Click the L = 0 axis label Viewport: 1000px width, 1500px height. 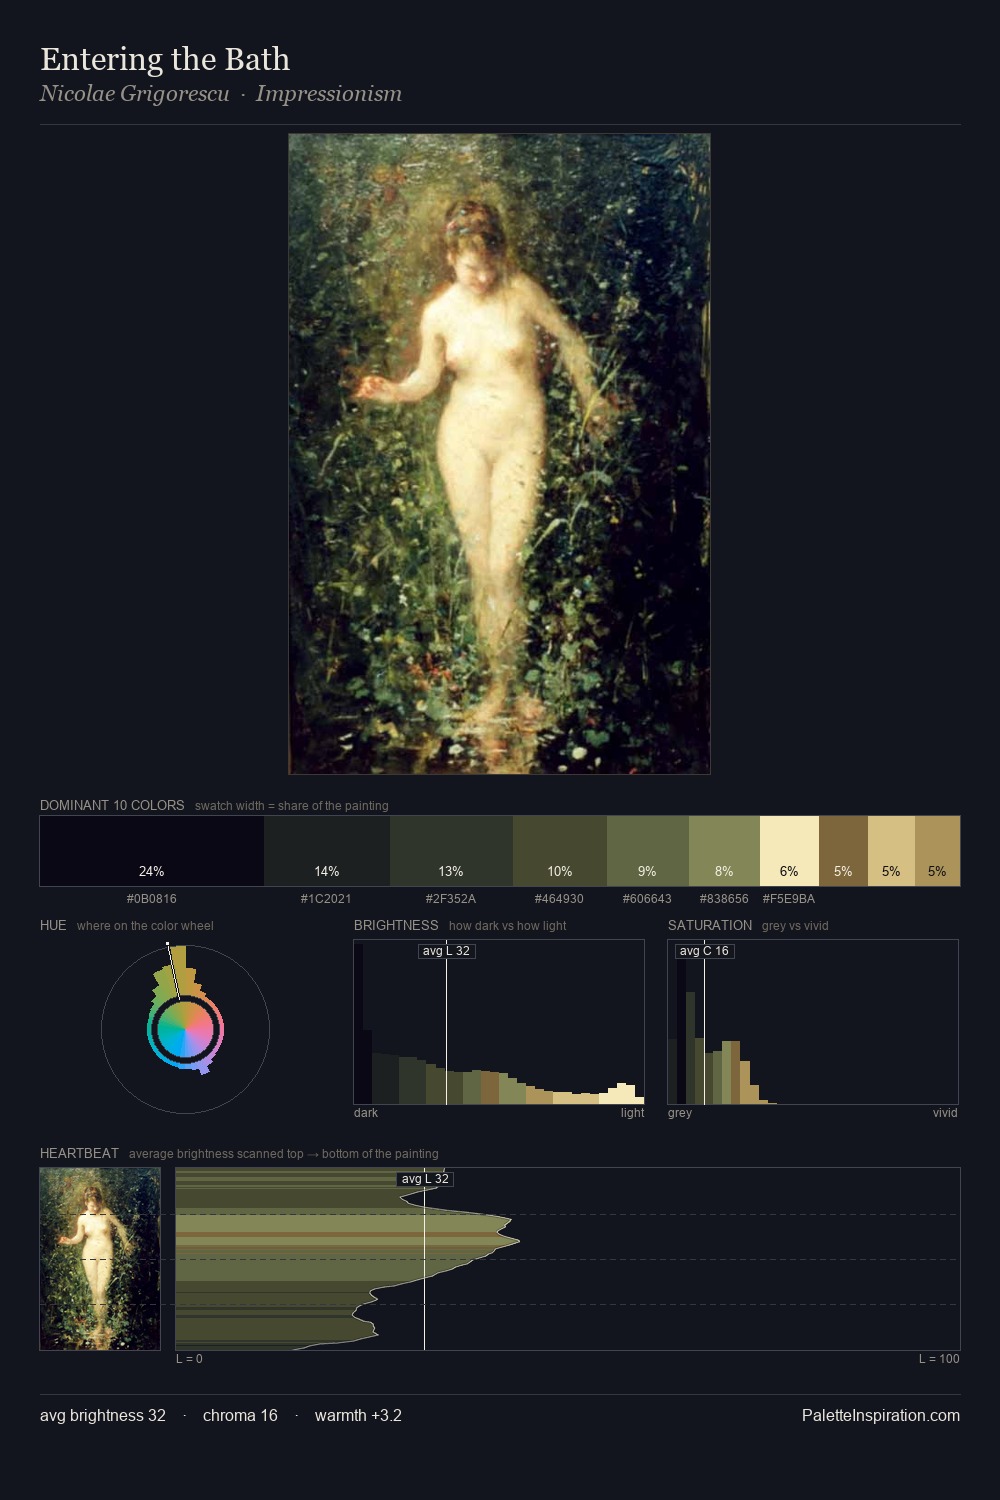189,1359
